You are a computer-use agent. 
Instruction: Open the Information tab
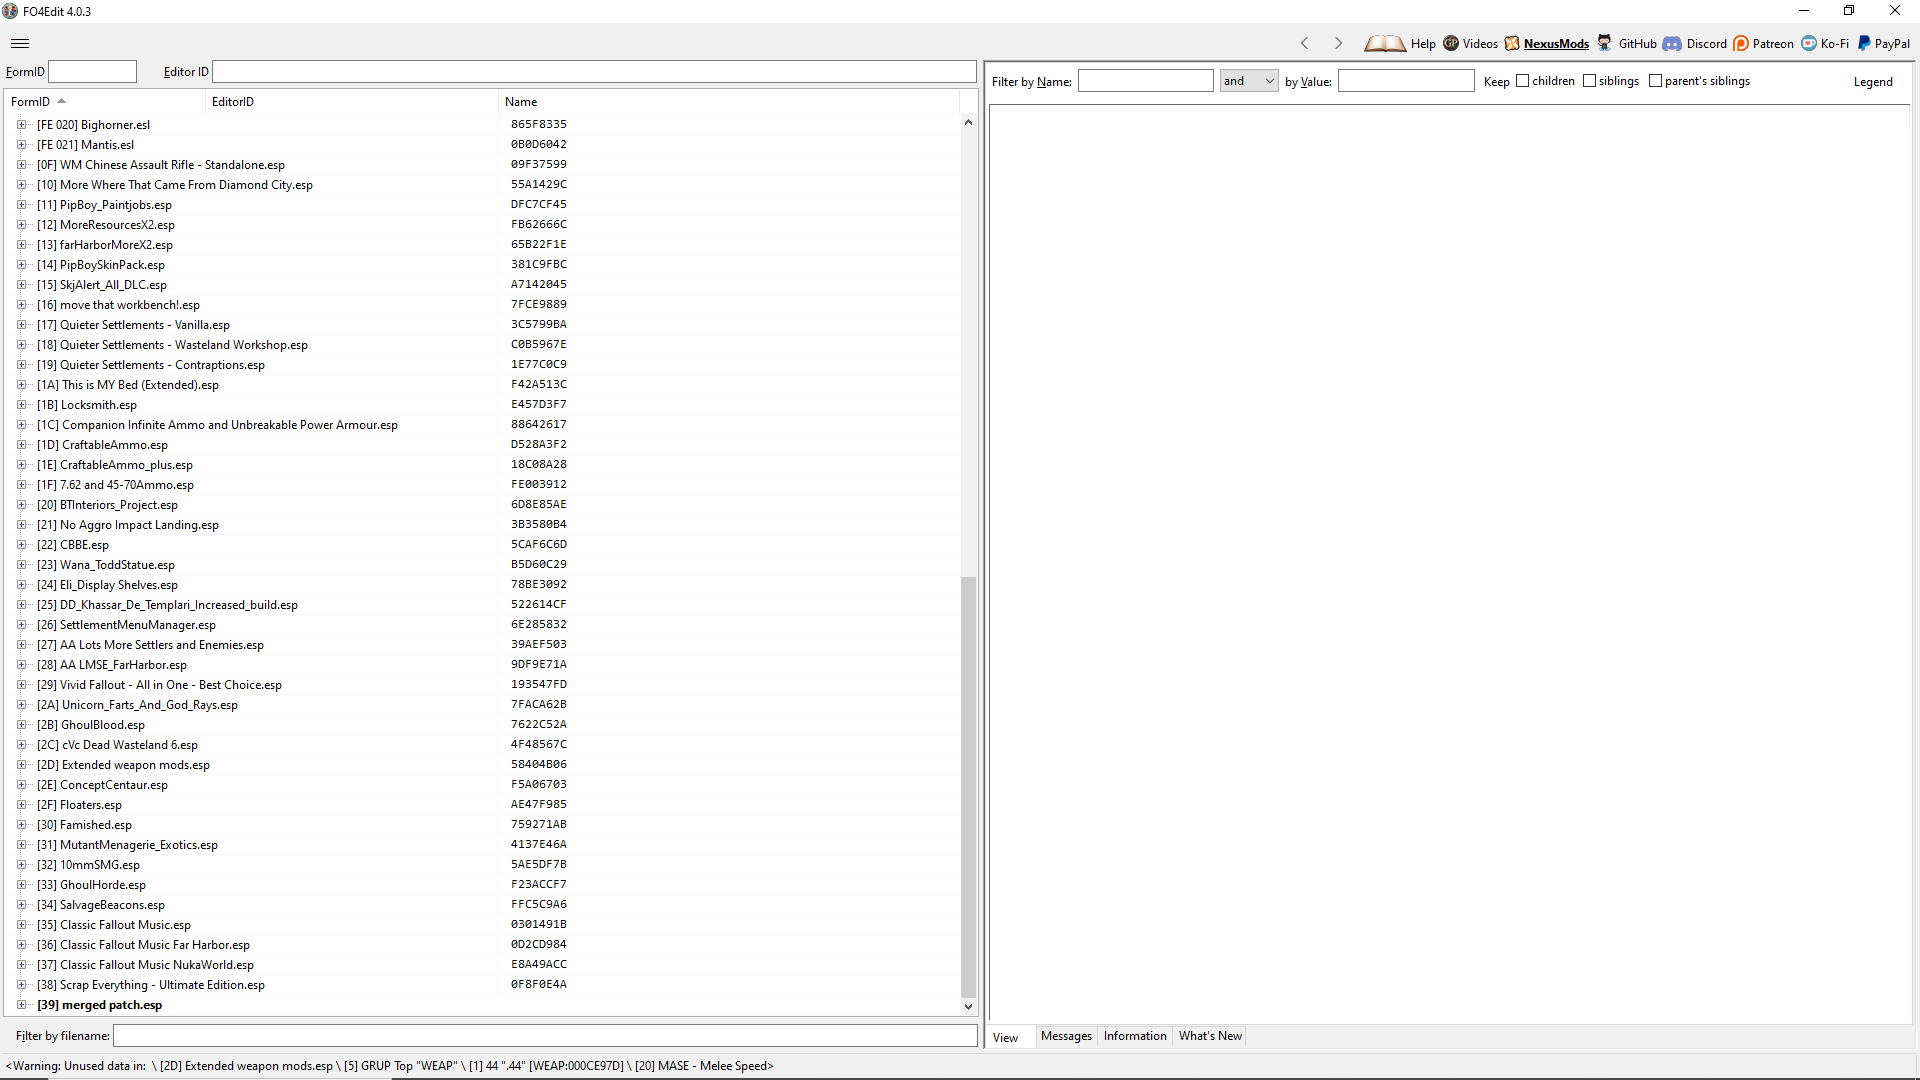(1135, 1036)
